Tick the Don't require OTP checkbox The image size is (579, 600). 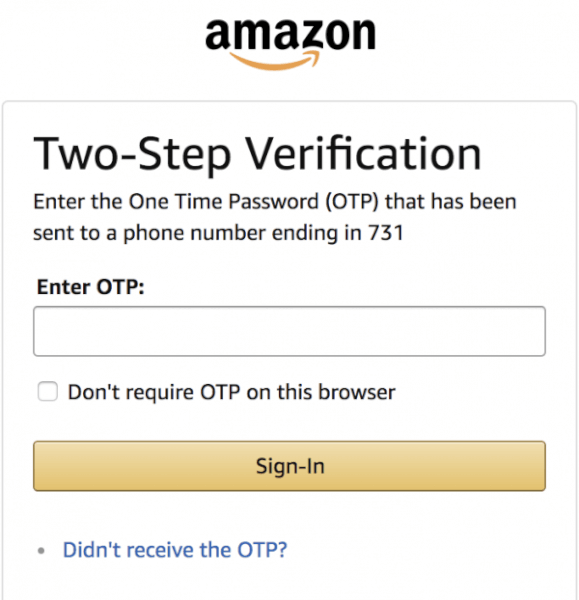coord(48,391)
